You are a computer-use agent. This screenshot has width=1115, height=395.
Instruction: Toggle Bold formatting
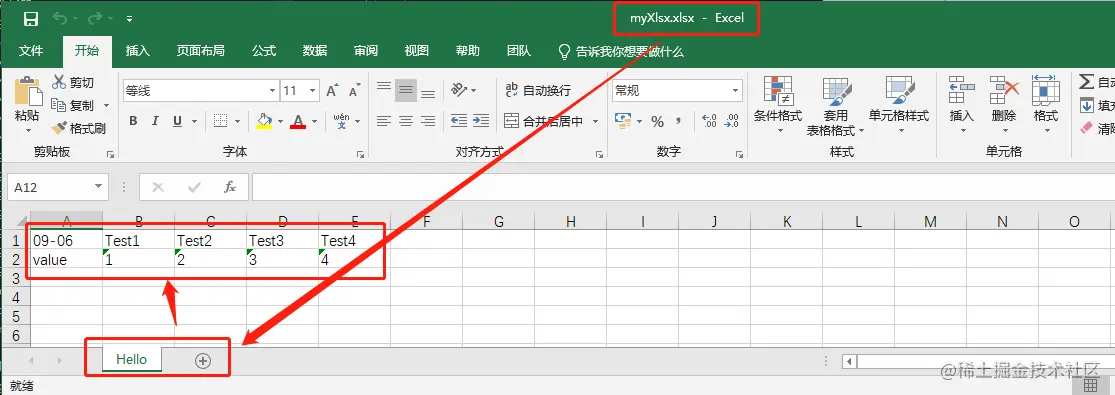coord(133,121)
